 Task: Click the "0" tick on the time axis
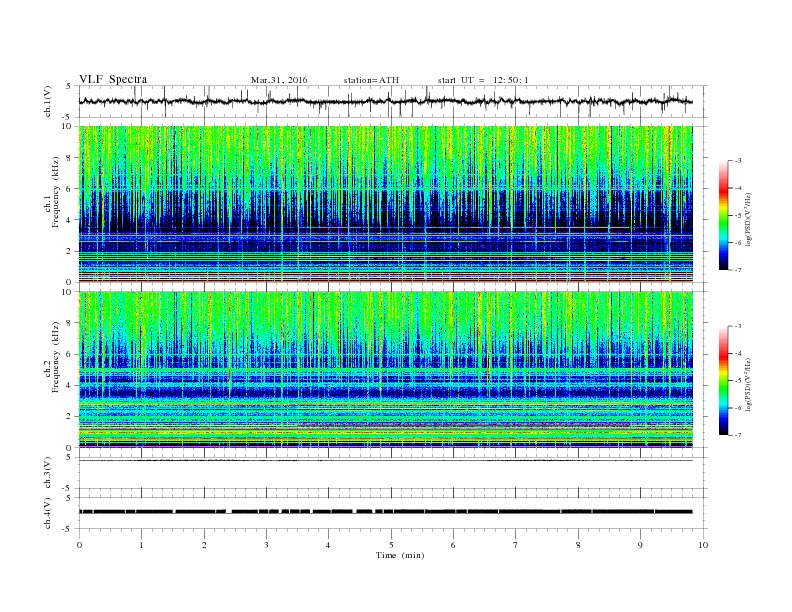pos(79,545)
